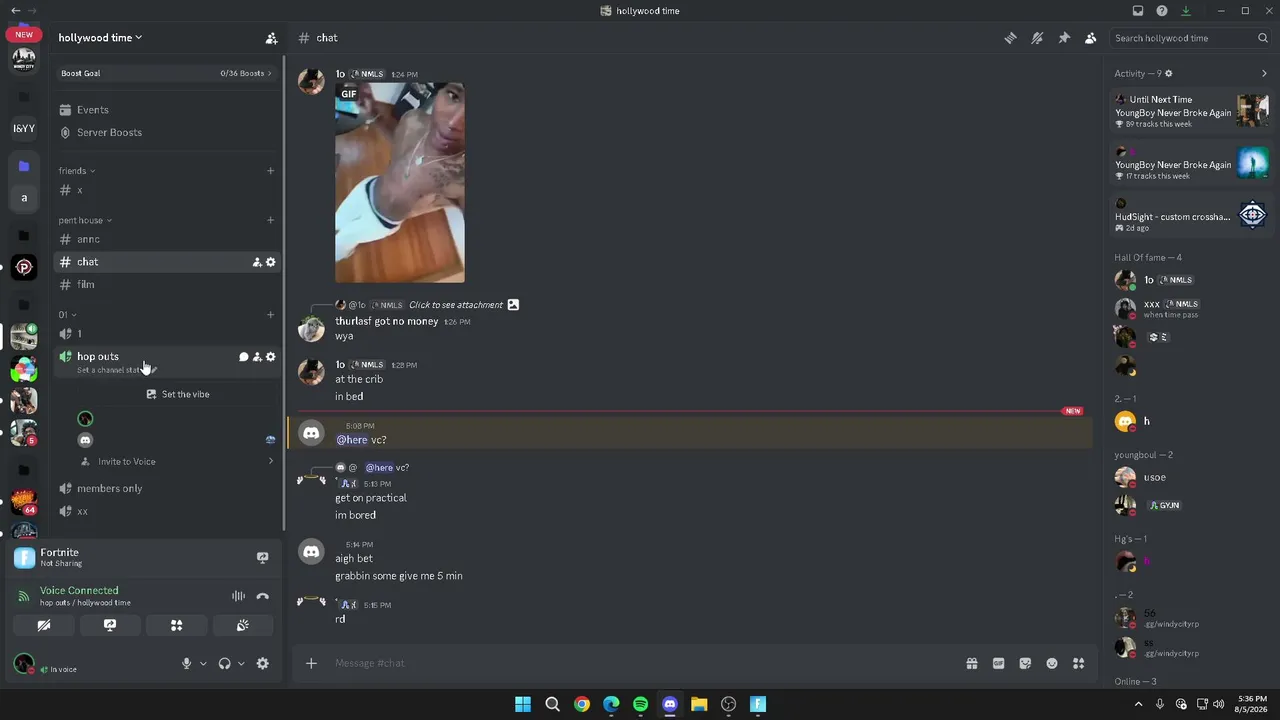Open the GIF picker in message bar

coord(998,663)
